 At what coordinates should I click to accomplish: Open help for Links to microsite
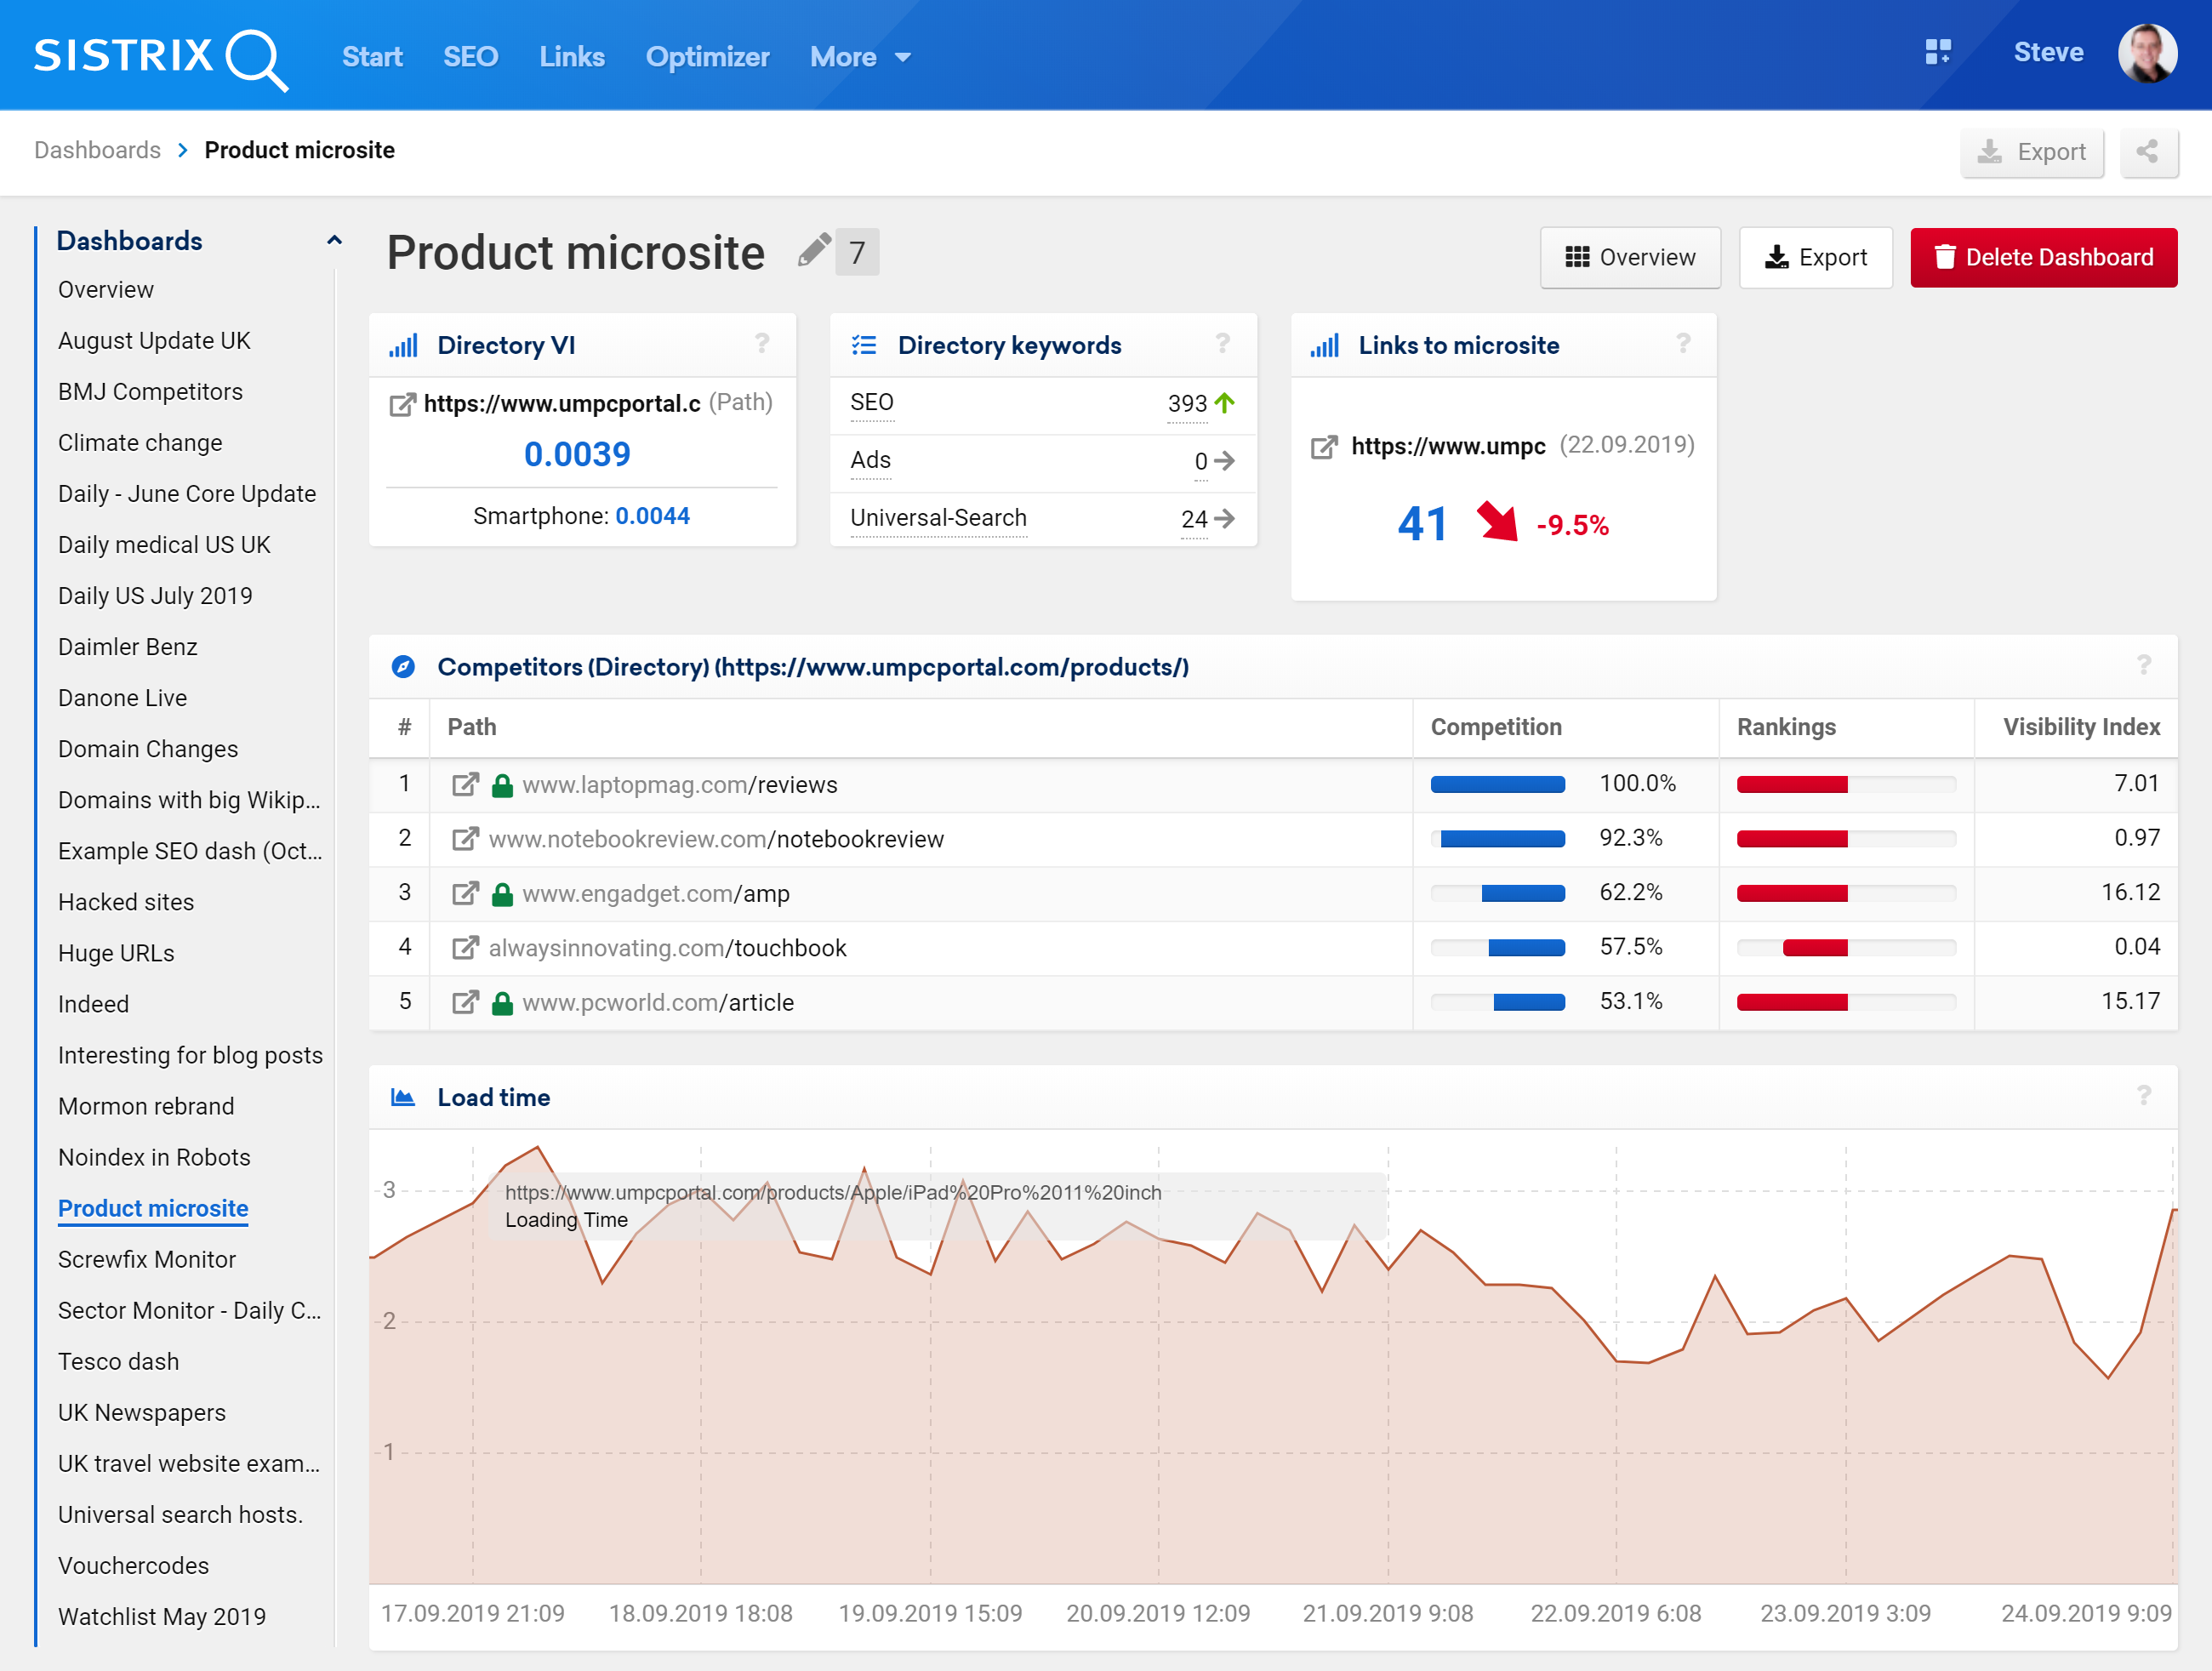(x=1683, y=344)
